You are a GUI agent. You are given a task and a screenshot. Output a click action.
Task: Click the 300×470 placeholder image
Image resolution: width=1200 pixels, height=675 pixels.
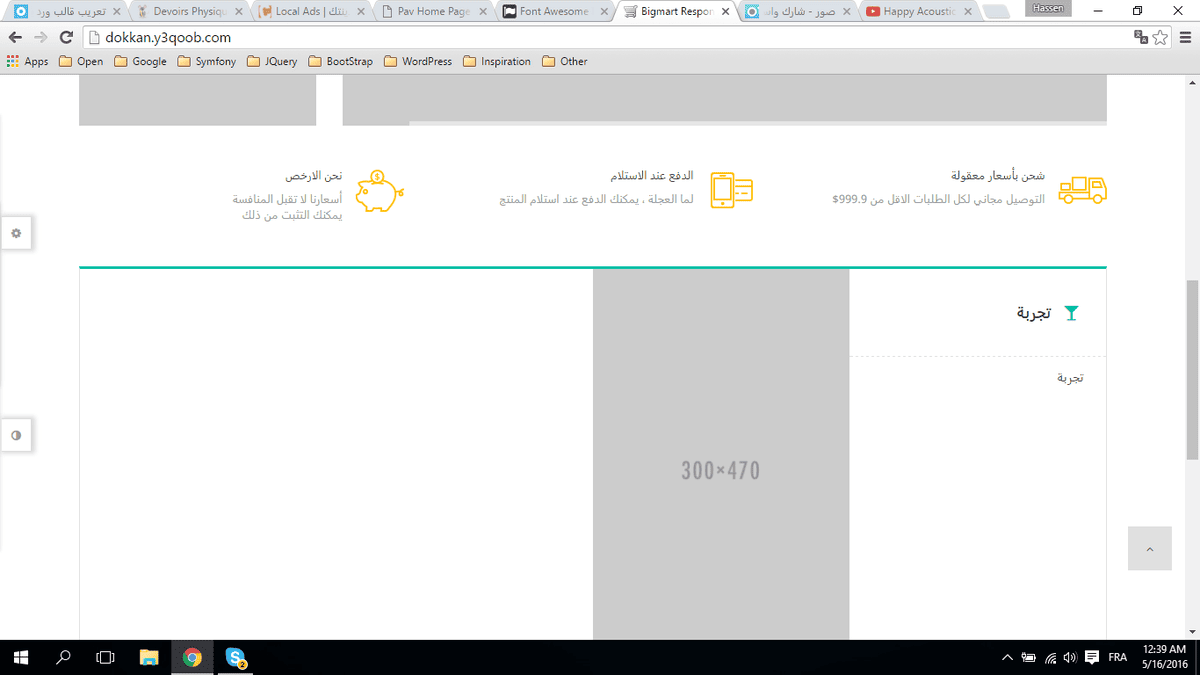click(721, 455)
